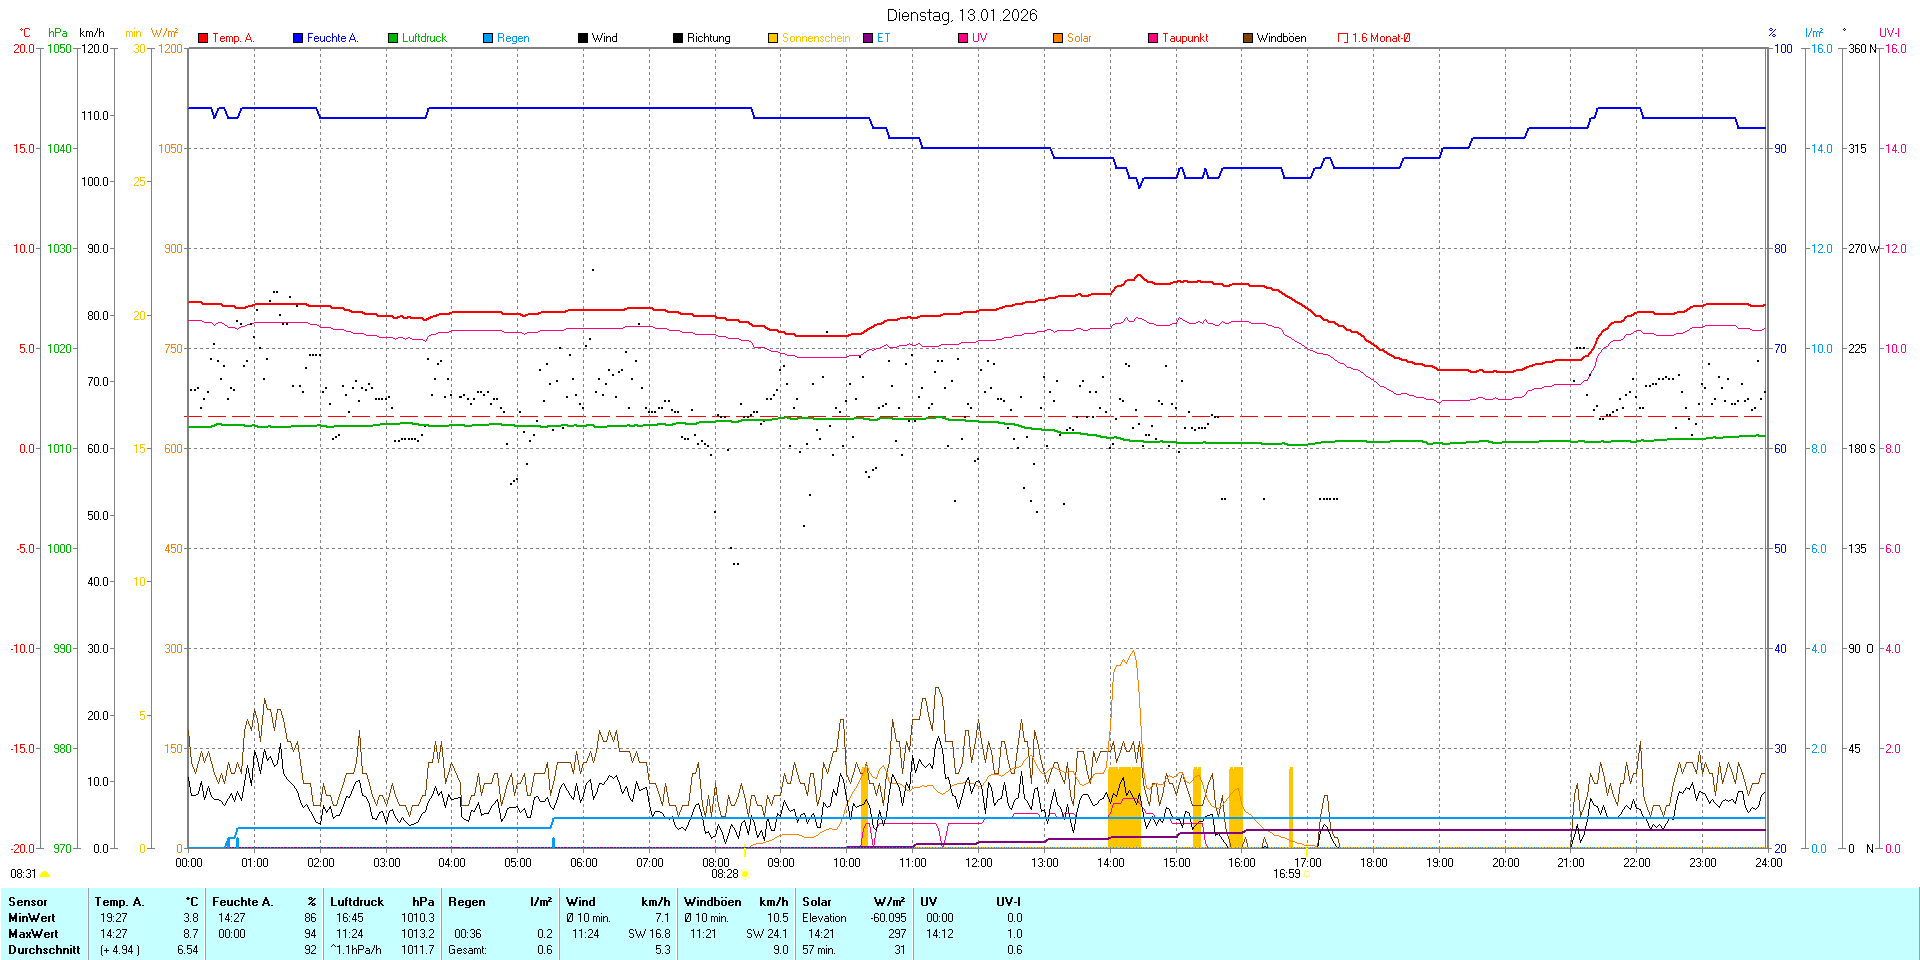Click the black Wind legend square
Screen dimensions: 1920x960
point(583,38)
